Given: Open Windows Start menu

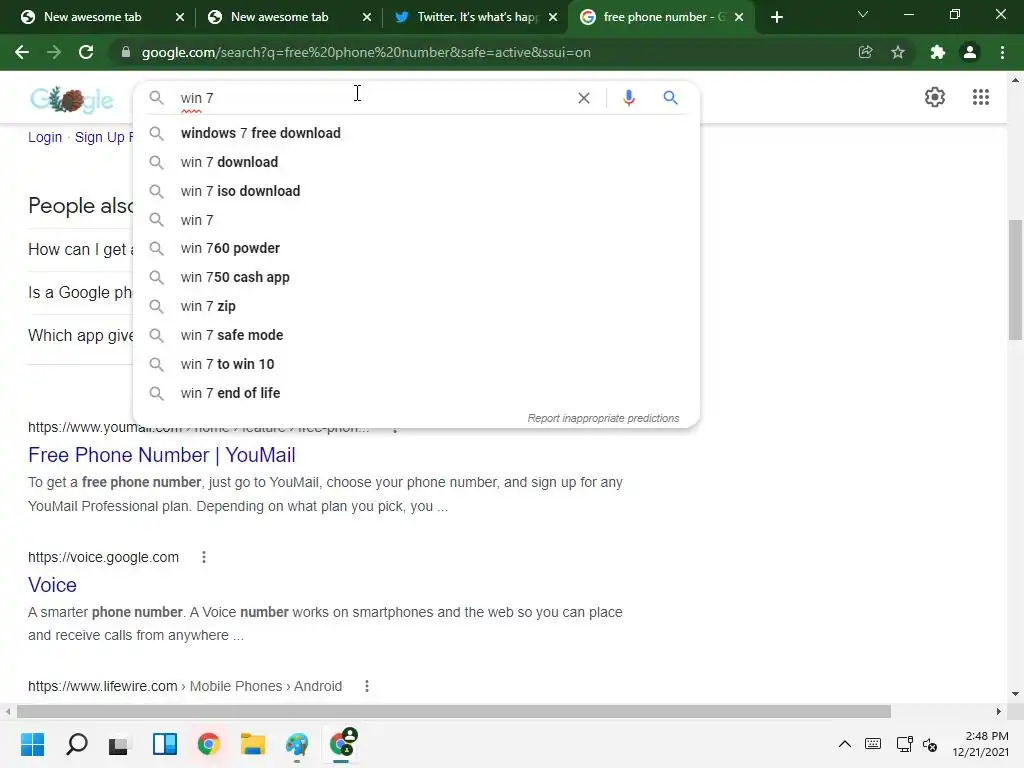Looking at the screenshot, I should point(32,744).
